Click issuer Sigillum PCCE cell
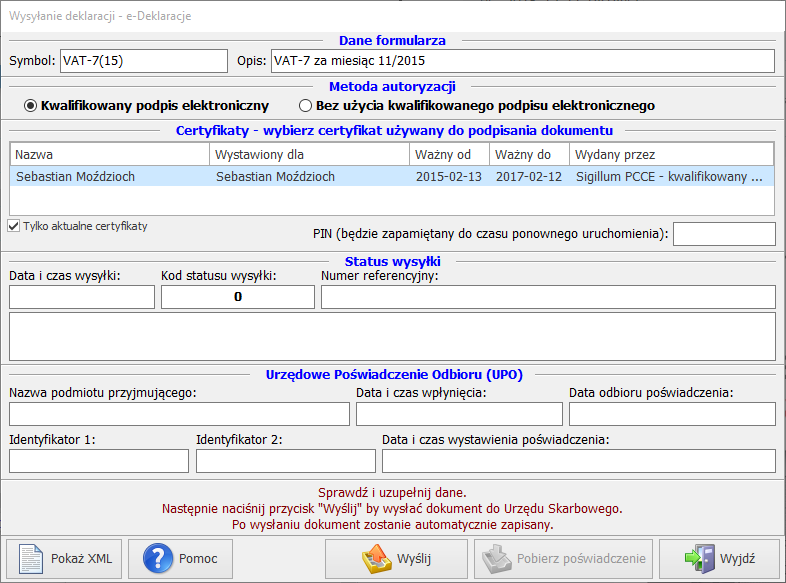This screenshot has width=786, height=583. click(669, 176)
